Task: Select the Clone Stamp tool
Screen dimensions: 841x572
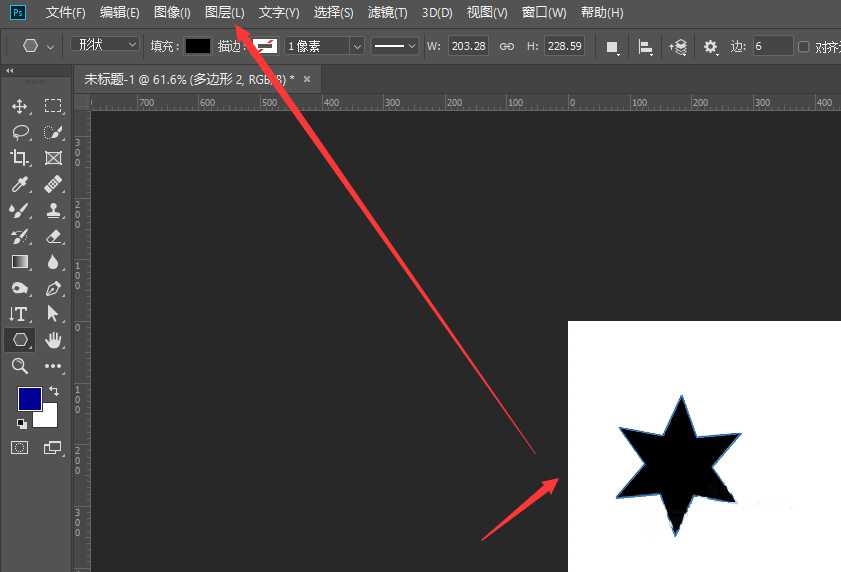Action: coord(53,210)
